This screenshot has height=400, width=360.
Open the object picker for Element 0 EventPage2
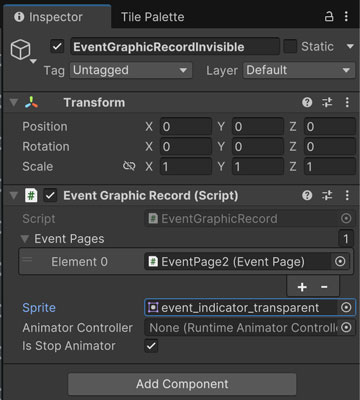[340, 261]
